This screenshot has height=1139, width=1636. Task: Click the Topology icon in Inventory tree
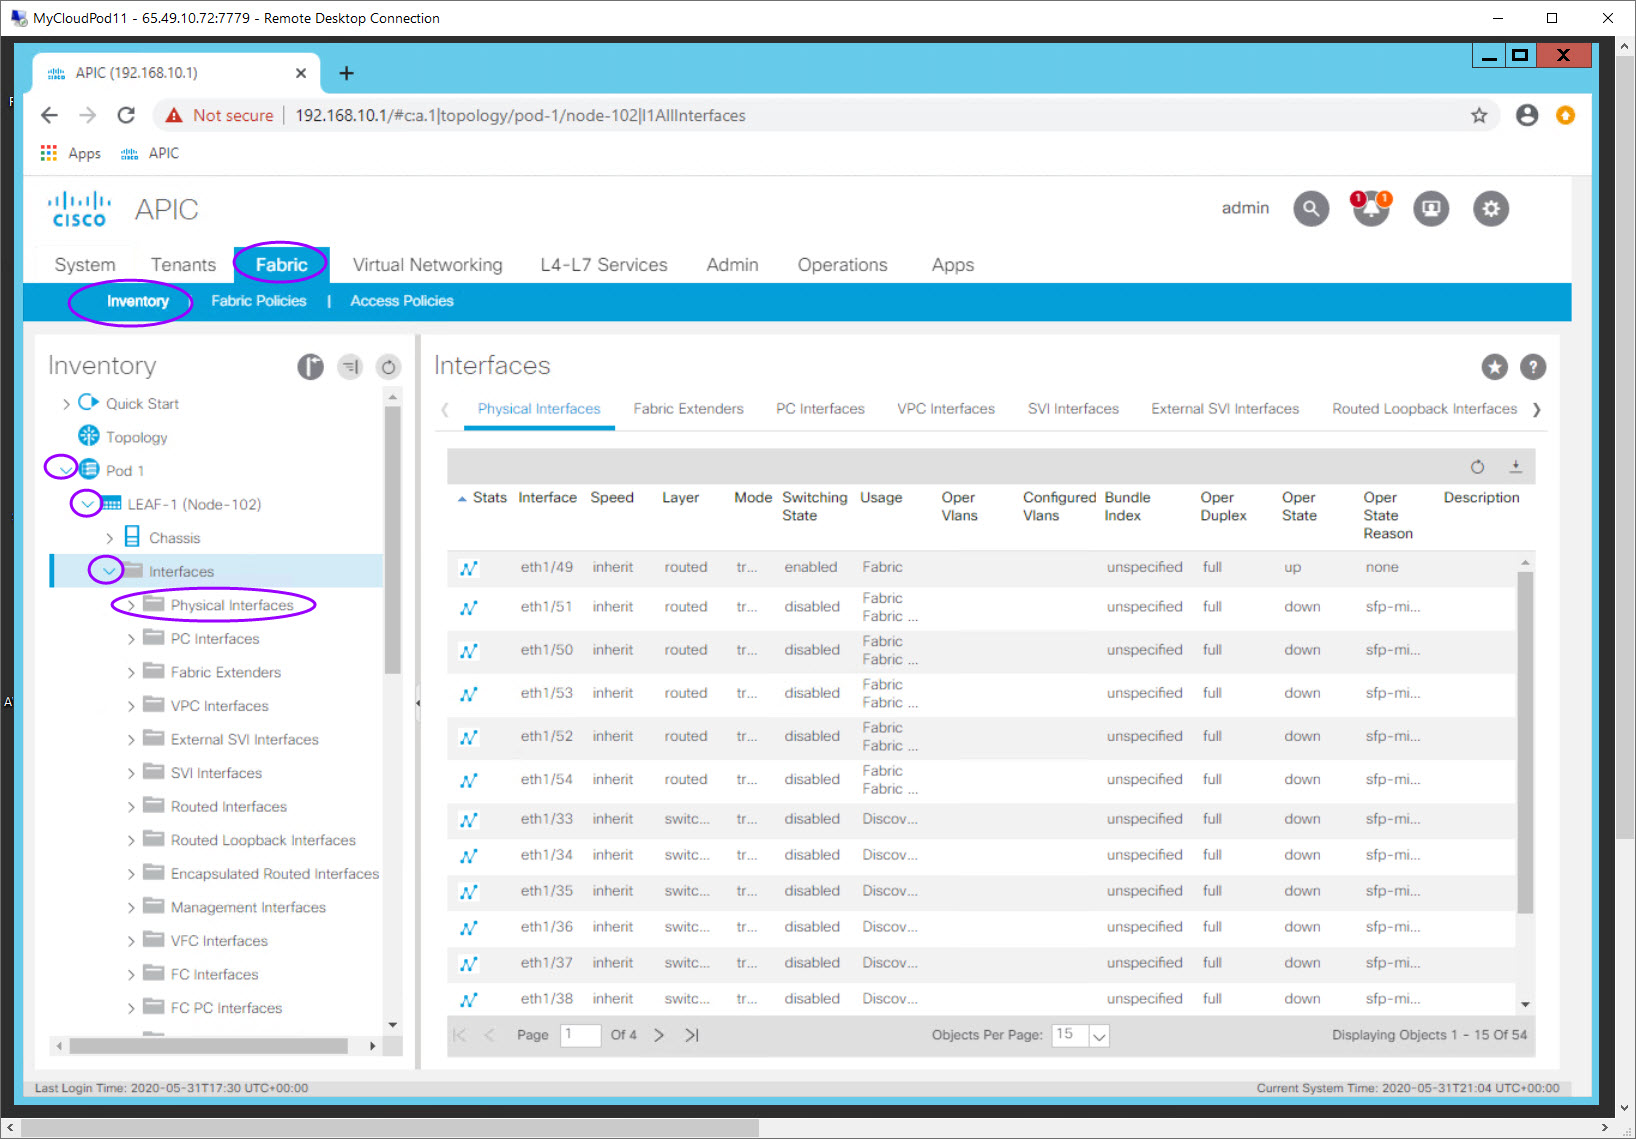89,436
